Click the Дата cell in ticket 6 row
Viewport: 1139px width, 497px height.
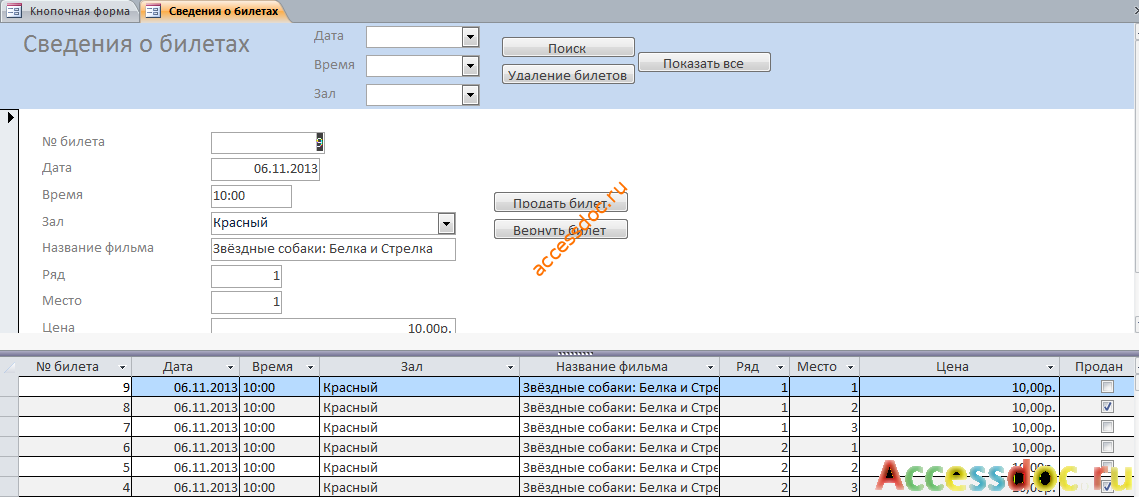point(186,447)
